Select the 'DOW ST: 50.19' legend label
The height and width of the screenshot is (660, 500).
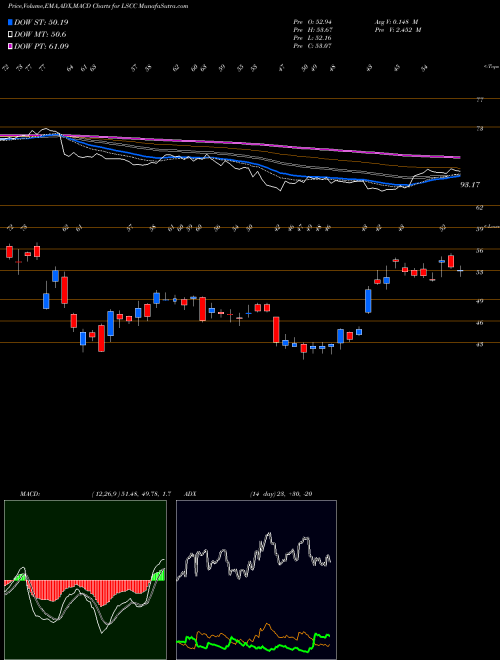coord(41,22)
